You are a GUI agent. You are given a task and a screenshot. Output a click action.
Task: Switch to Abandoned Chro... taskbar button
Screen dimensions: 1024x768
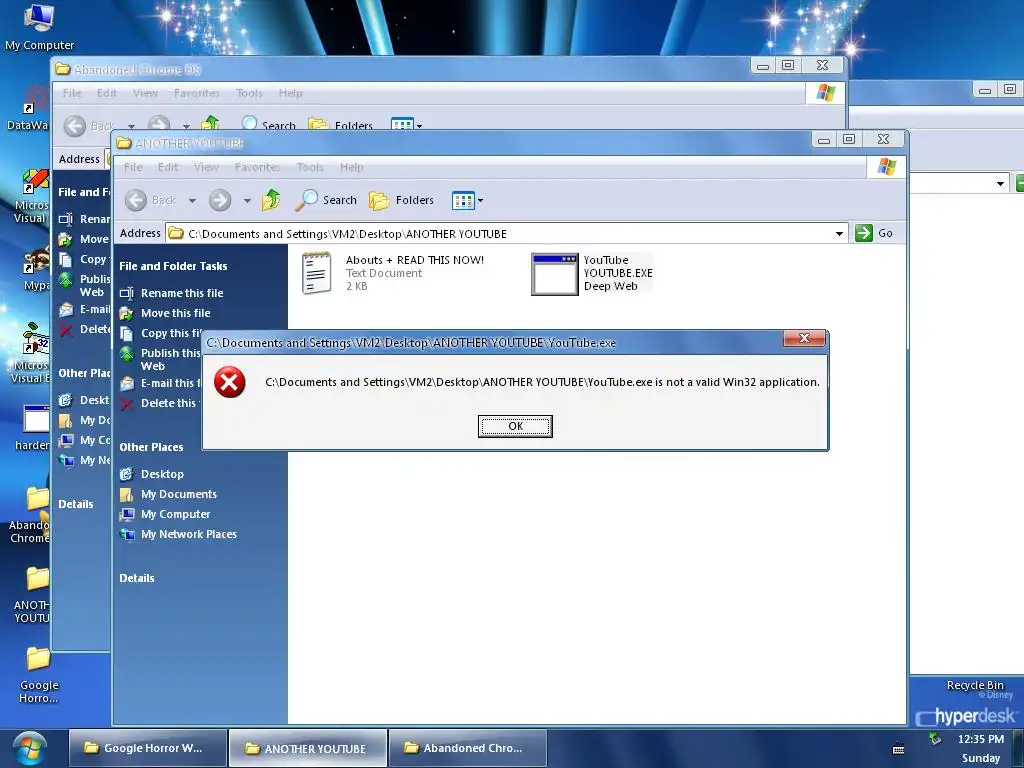(x=468, y=748)
